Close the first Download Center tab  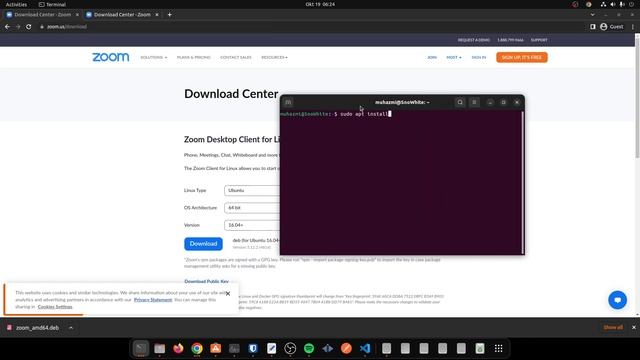pos(77,15)
